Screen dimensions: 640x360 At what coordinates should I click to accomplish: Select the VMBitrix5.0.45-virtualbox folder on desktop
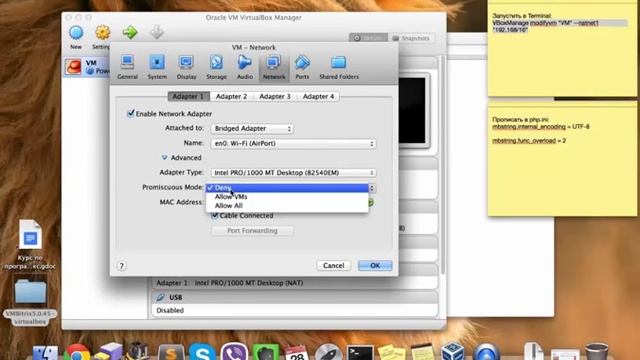tap(30, 303)
